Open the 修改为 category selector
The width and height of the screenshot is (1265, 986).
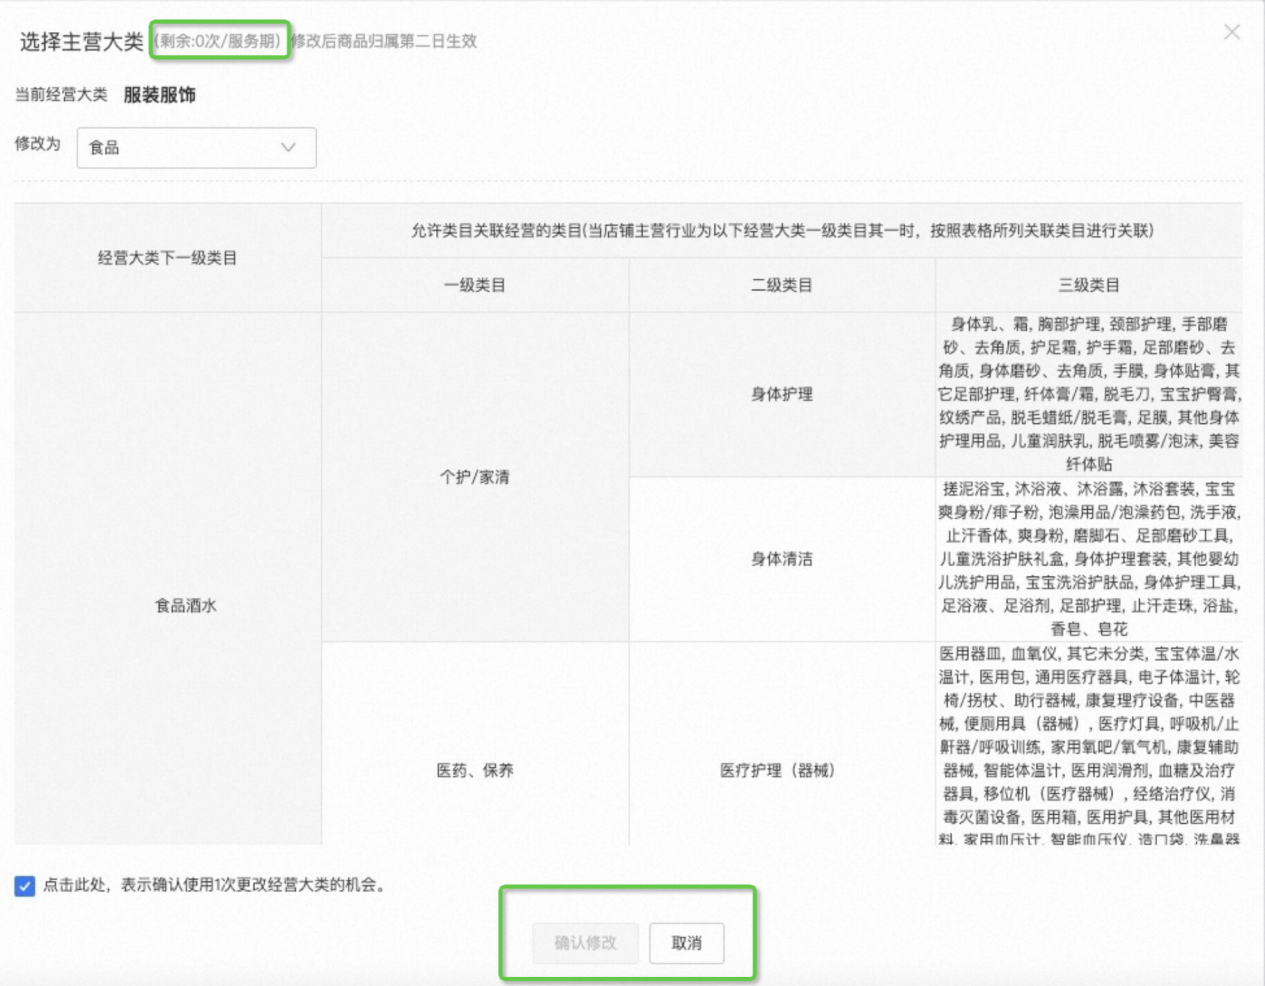196,147
